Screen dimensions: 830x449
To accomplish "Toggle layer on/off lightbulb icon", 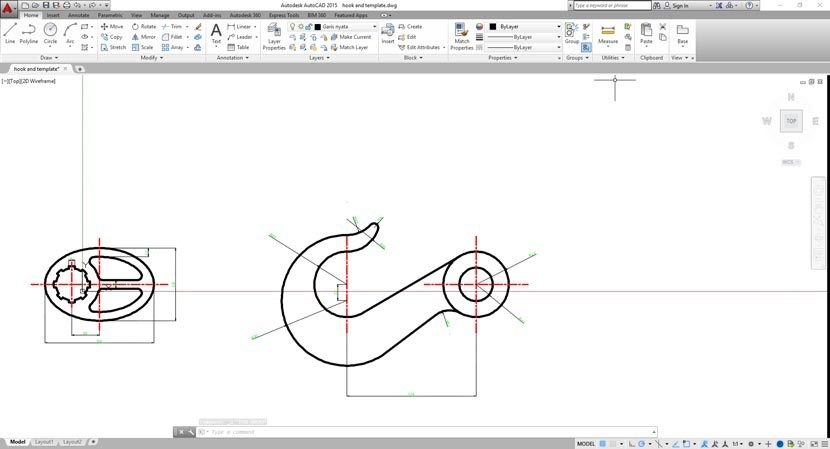I will point(292,26).
